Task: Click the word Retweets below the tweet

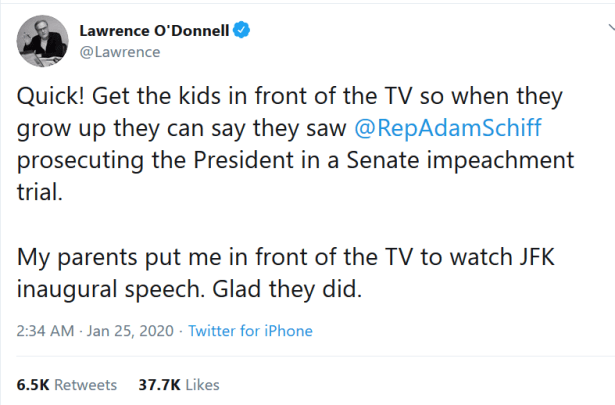Action: coord(85,384)
